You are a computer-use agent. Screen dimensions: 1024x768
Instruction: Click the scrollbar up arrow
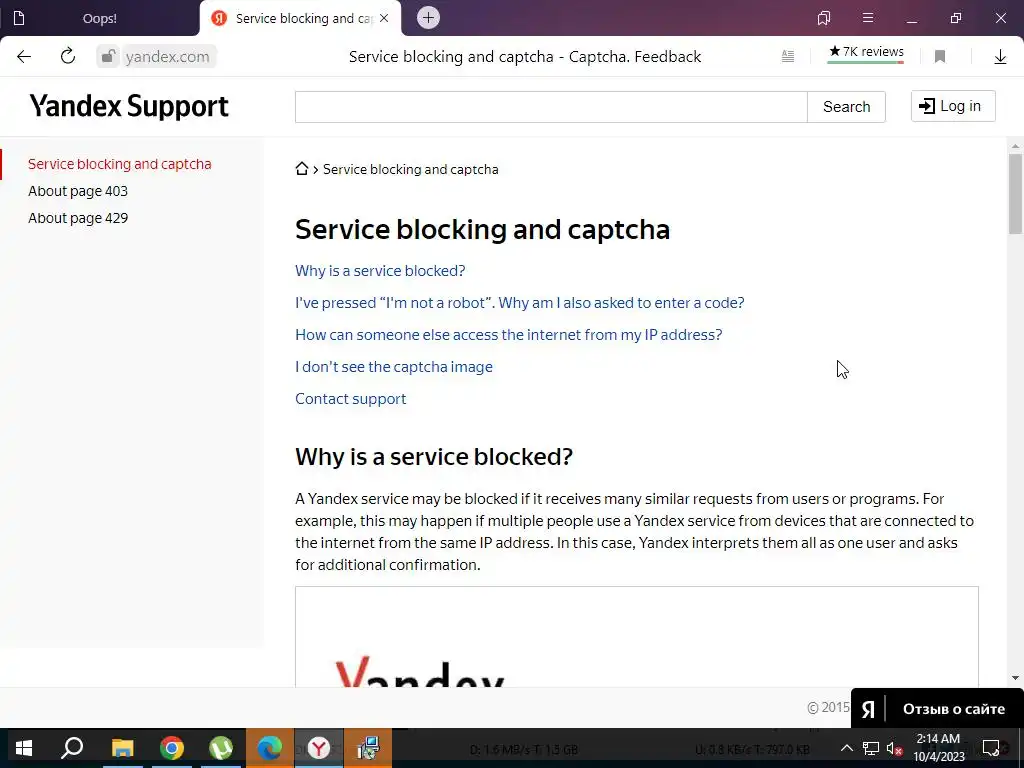[x=1015, y=146]
